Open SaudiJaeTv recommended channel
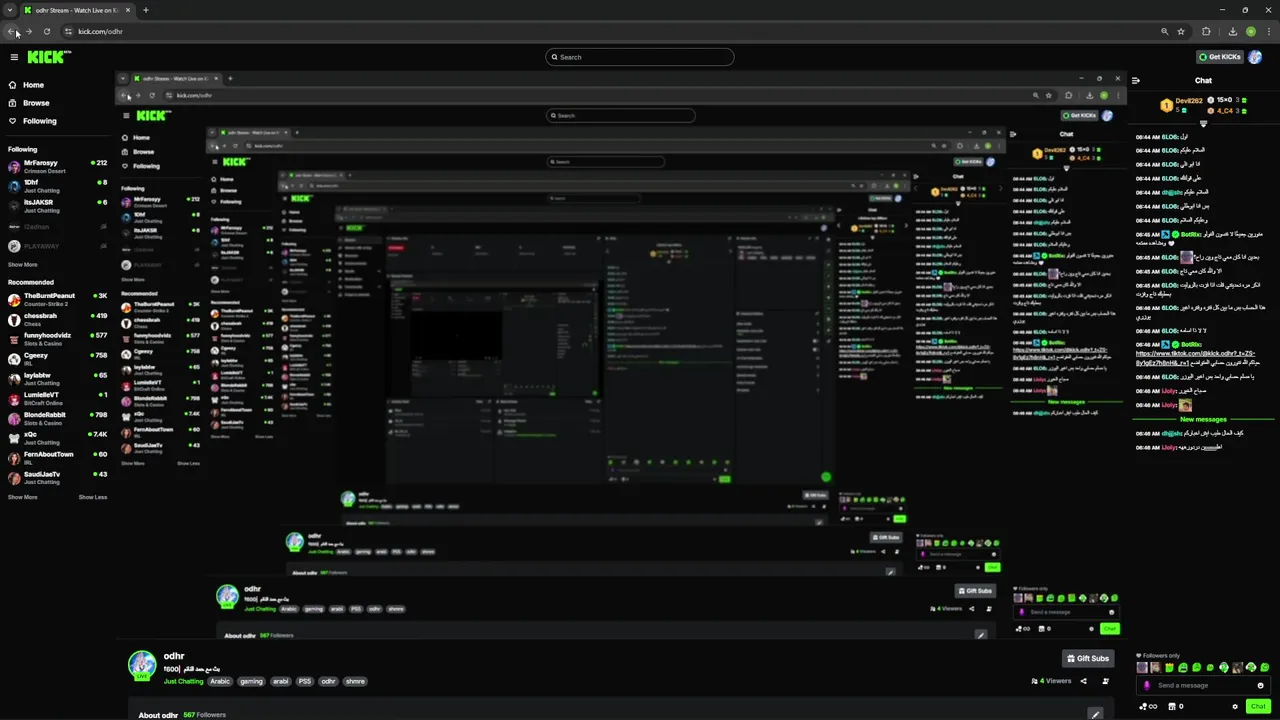This screenshot has height=720, width=1280. click(57, 478)
